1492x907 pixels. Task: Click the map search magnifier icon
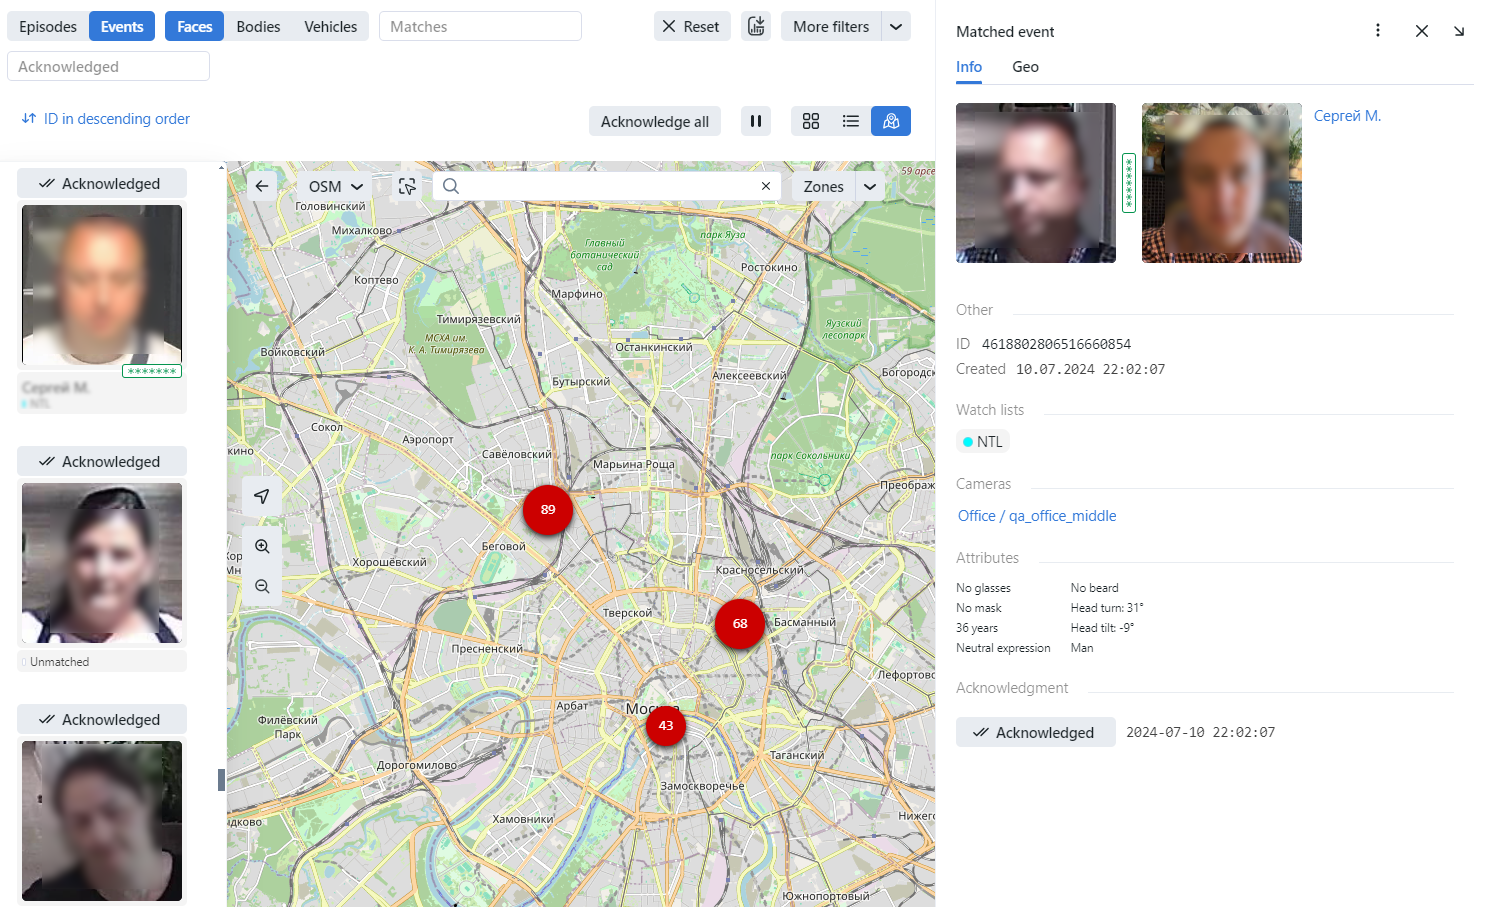click(x=451, y=186)
